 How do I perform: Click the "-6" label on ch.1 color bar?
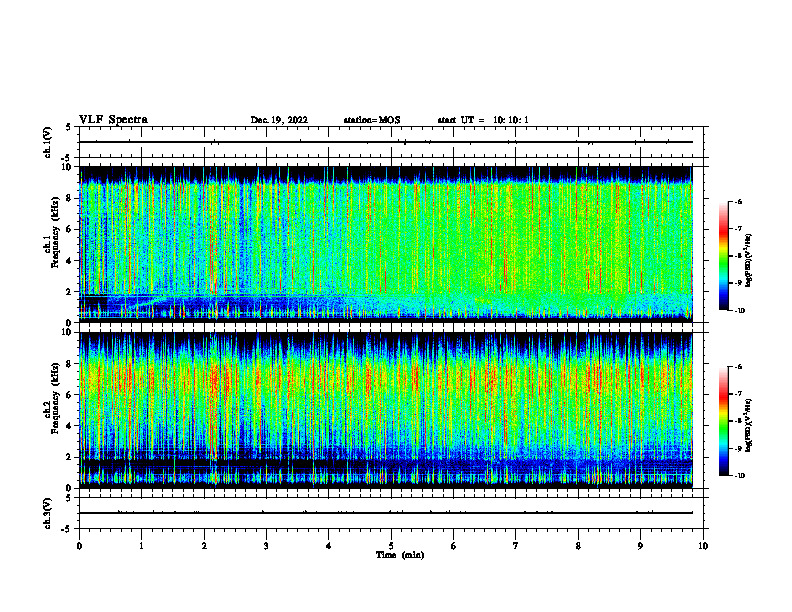738,202
